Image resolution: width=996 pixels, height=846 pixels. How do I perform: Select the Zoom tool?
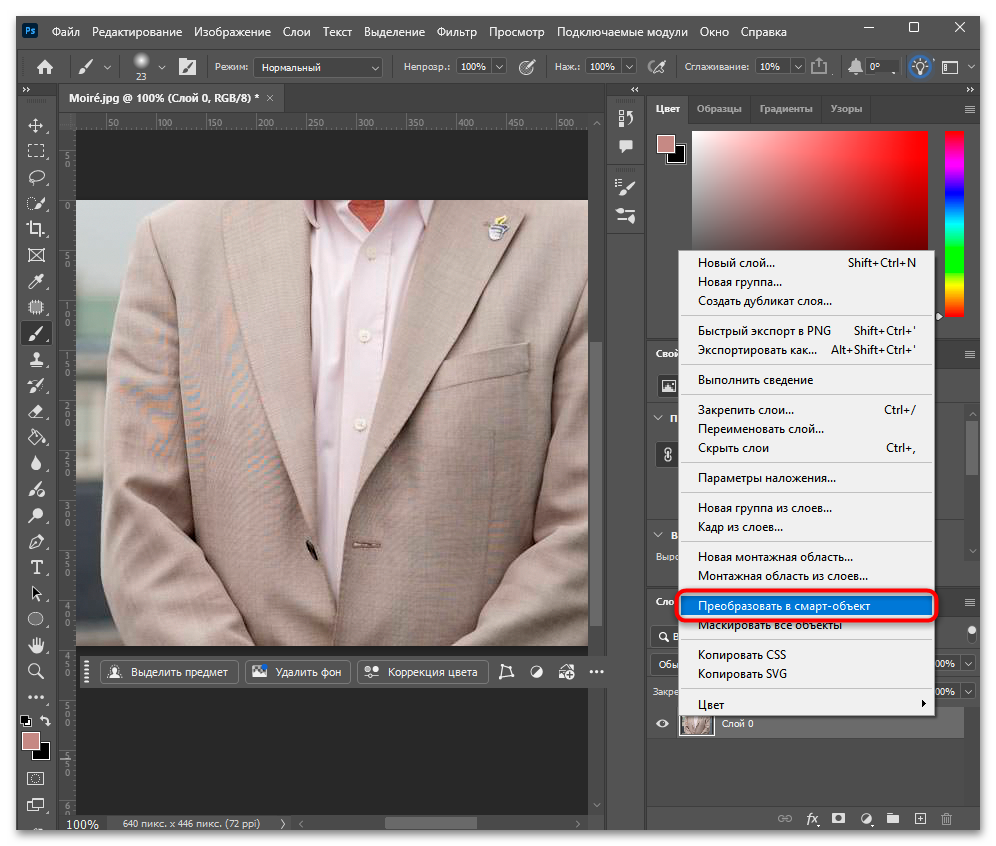click(x=36, y=671)
